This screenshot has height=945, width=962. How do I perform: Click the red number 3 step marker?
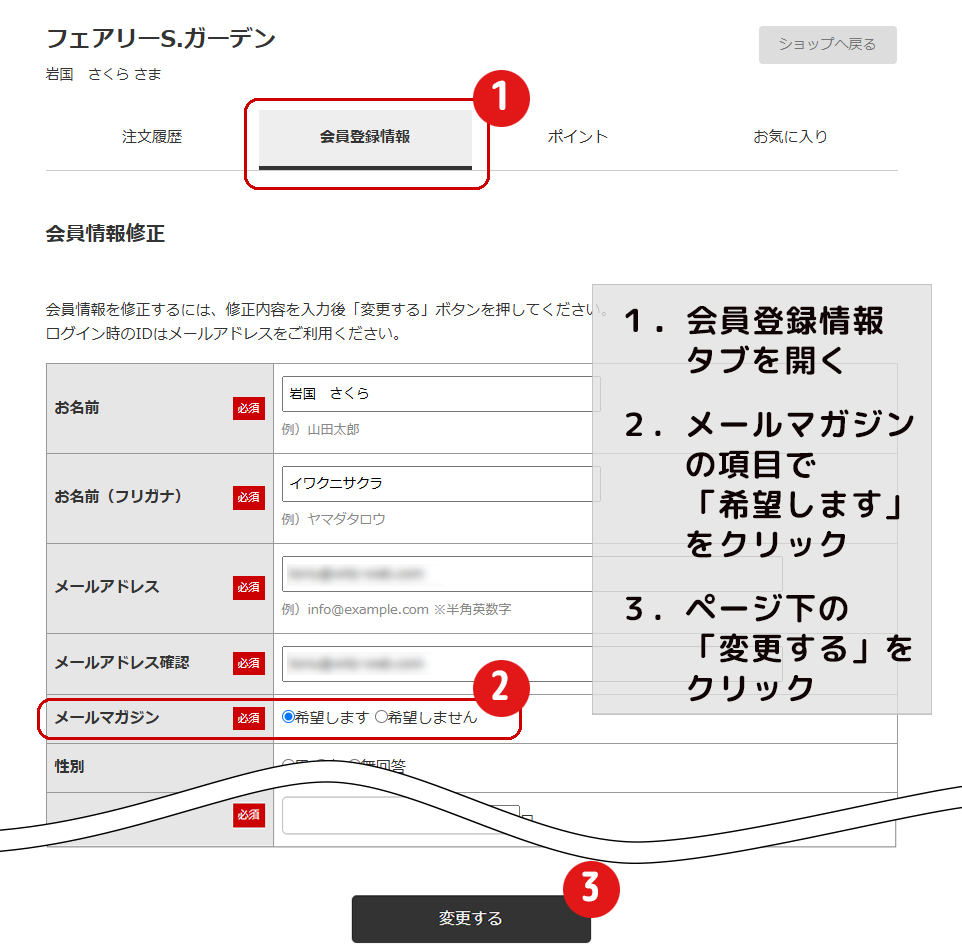pyautogui.click(x=590, y=887)
